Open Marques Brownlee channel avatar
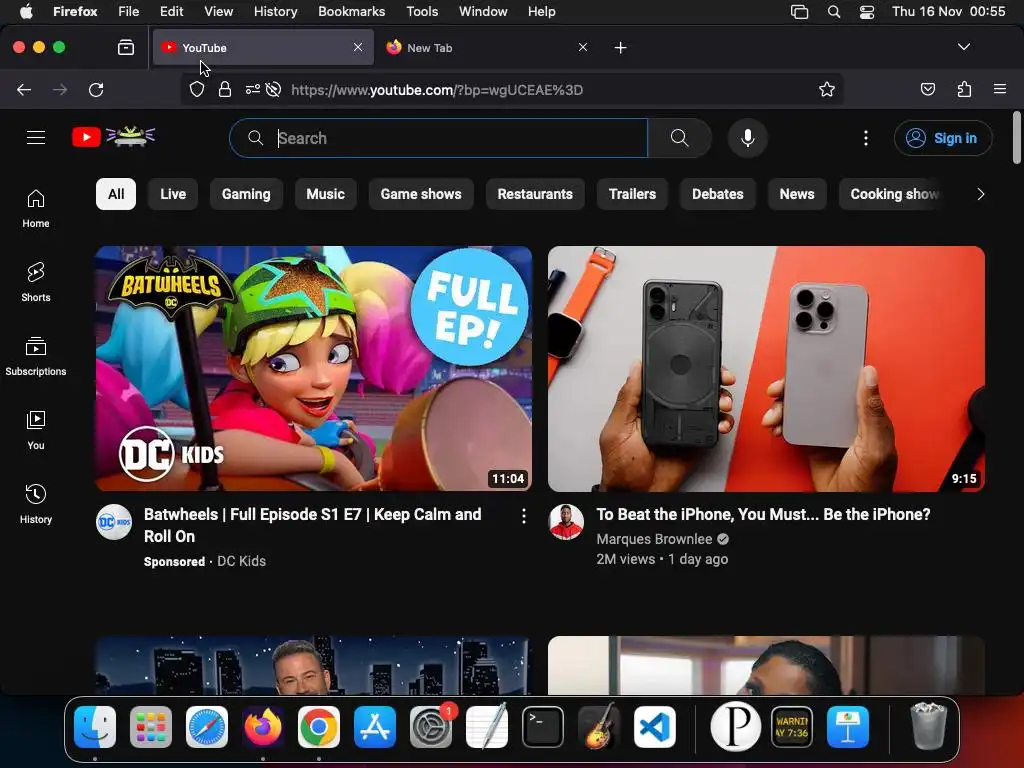This screenshot has height=768, width=1024. (566, 522)
